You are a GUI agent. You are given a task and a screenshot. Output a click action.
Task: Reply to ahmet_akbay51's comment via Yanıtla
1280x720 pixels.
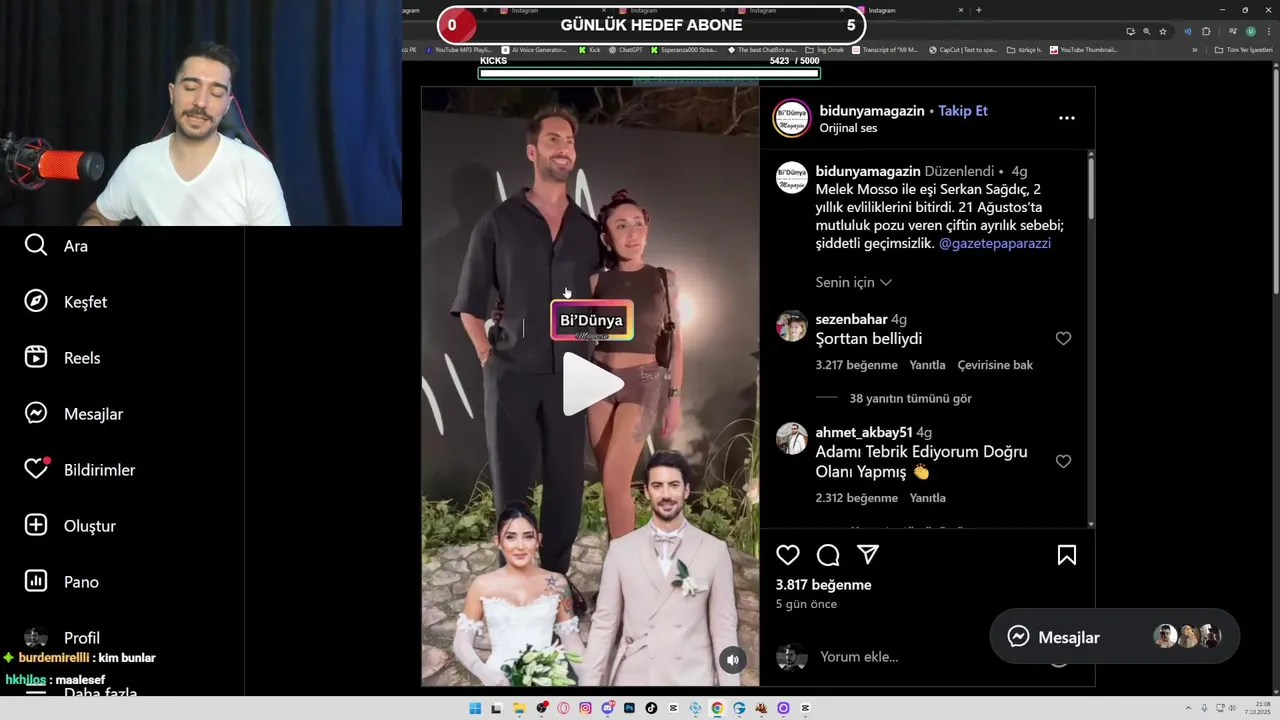[x=927, y=498]
